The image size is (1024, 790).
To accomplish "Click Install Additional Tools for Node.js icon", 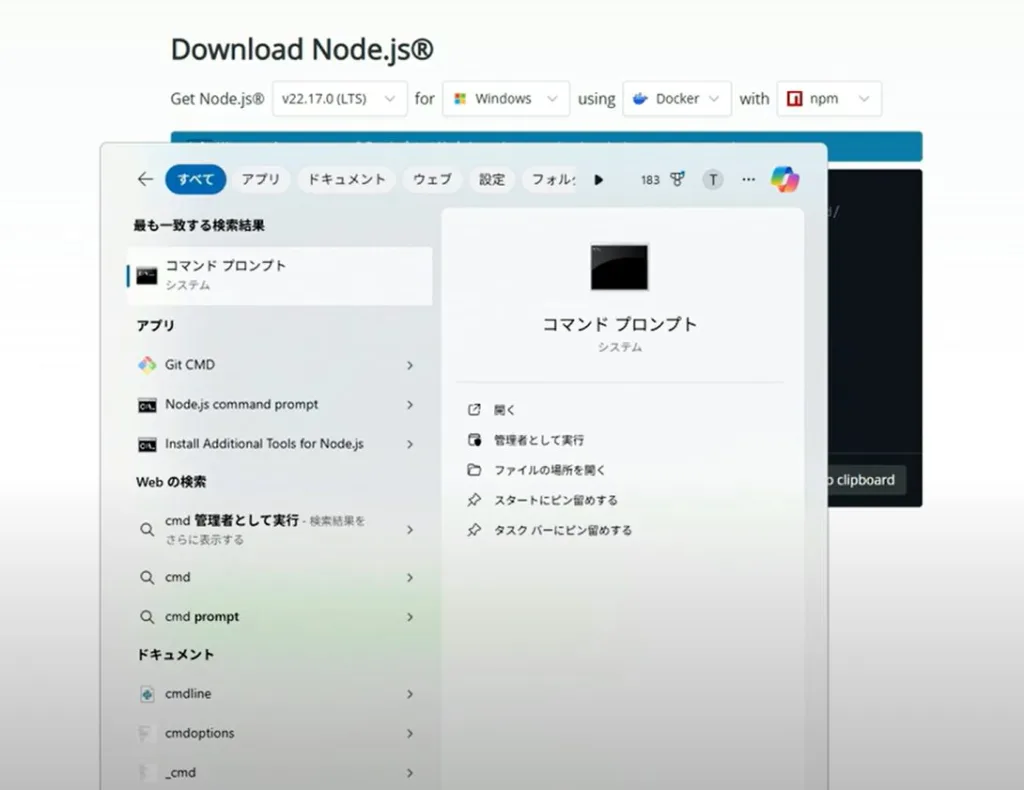I will 147,445.
